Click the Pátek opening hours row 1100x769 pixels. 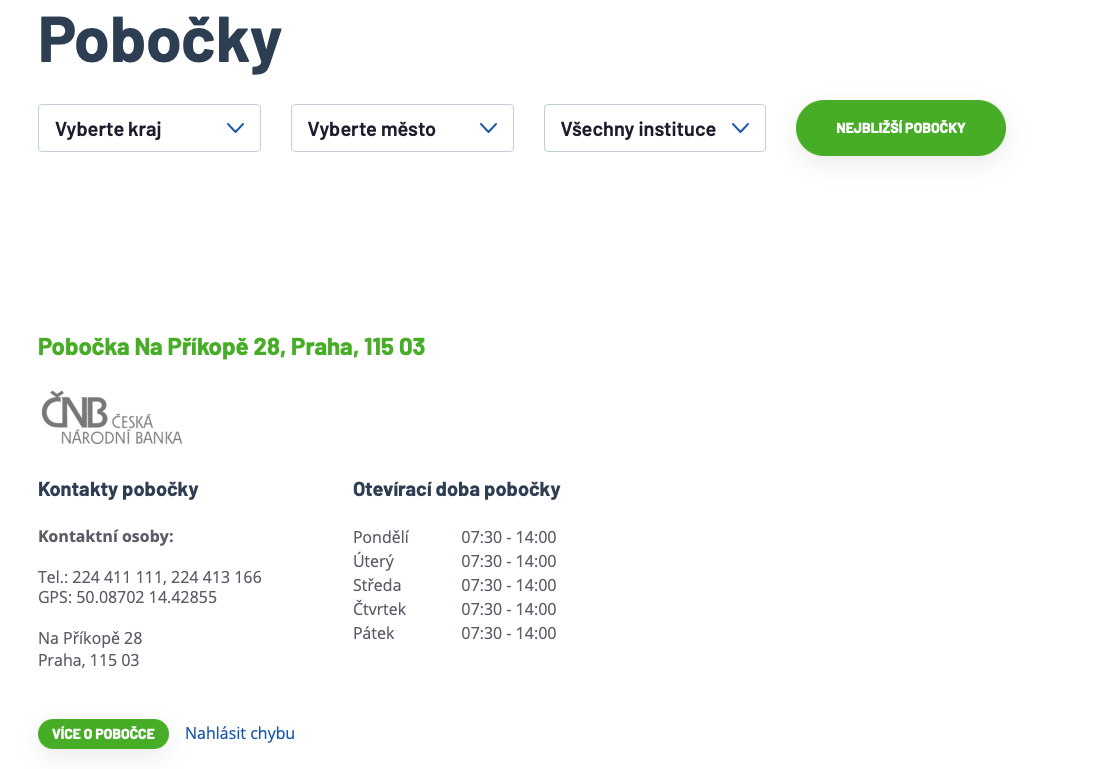454,633
